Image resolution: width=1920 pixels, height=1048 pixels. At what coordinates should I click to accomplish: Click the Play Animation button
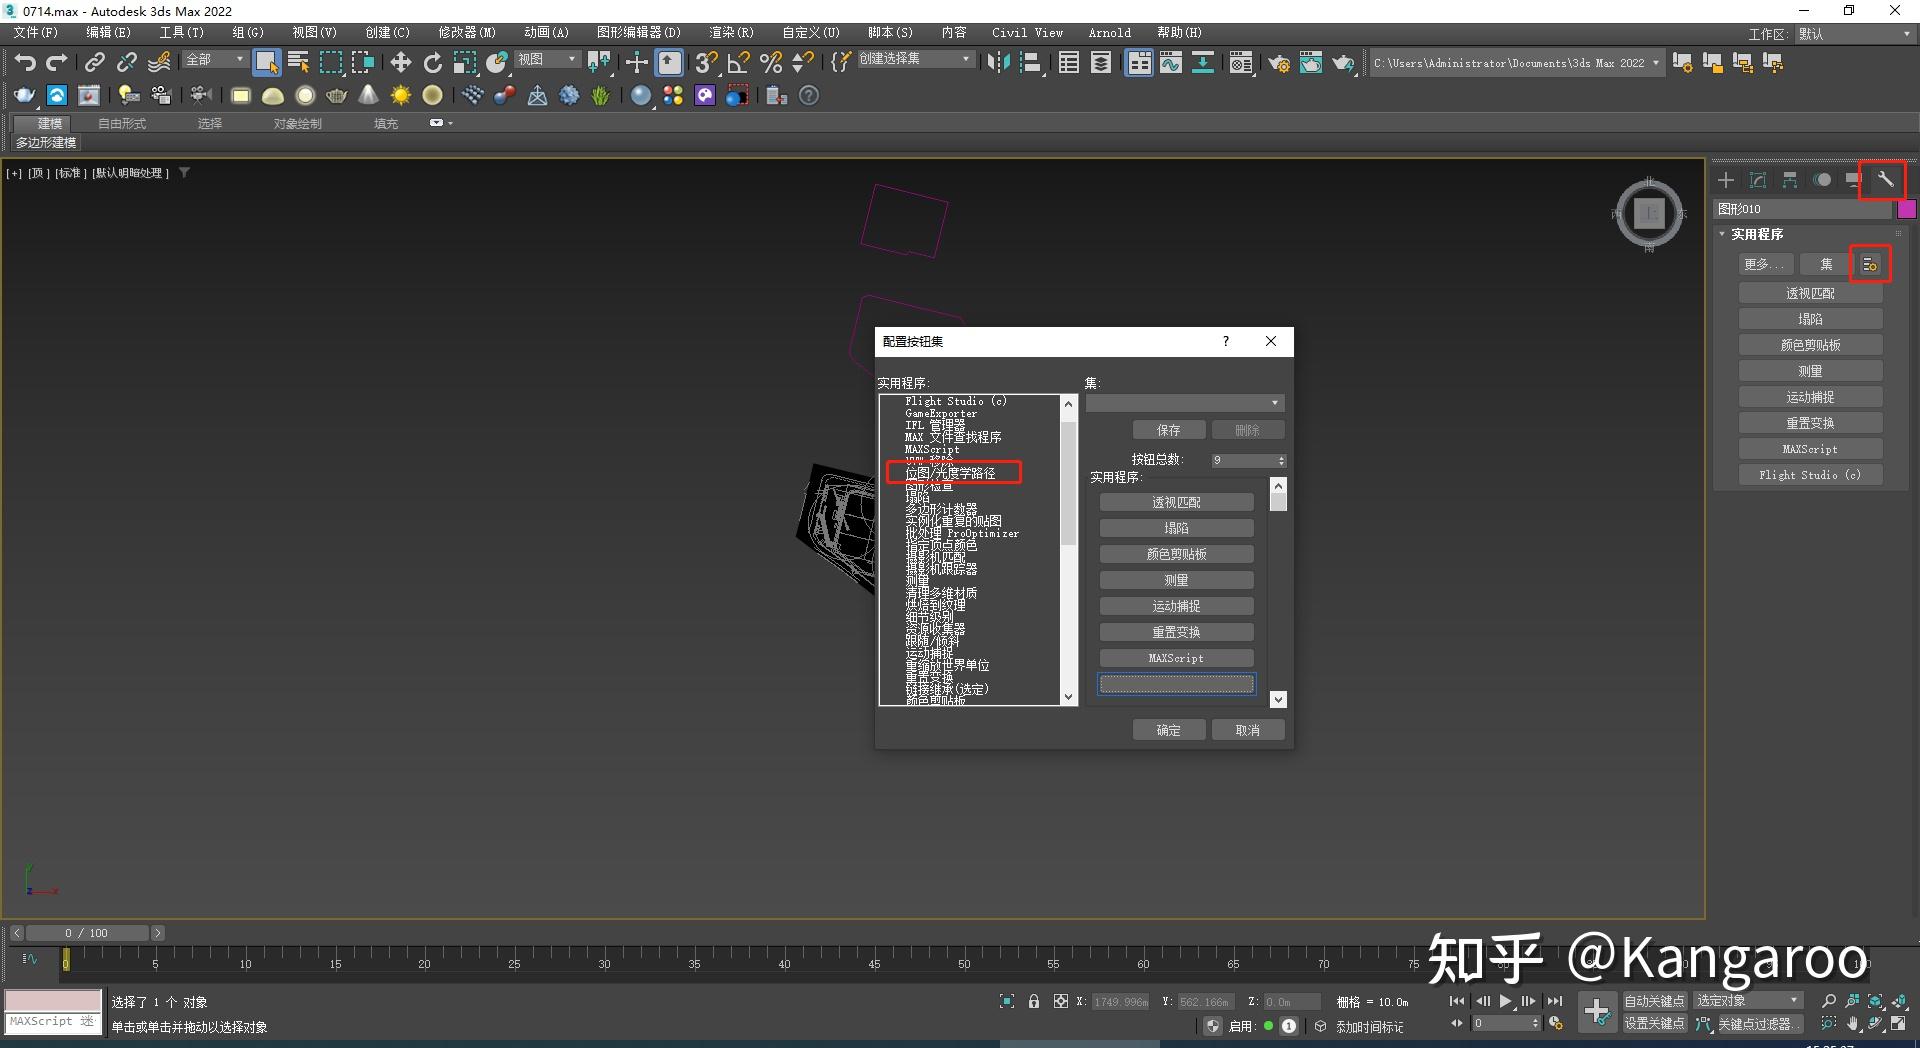(1506, 1001)
